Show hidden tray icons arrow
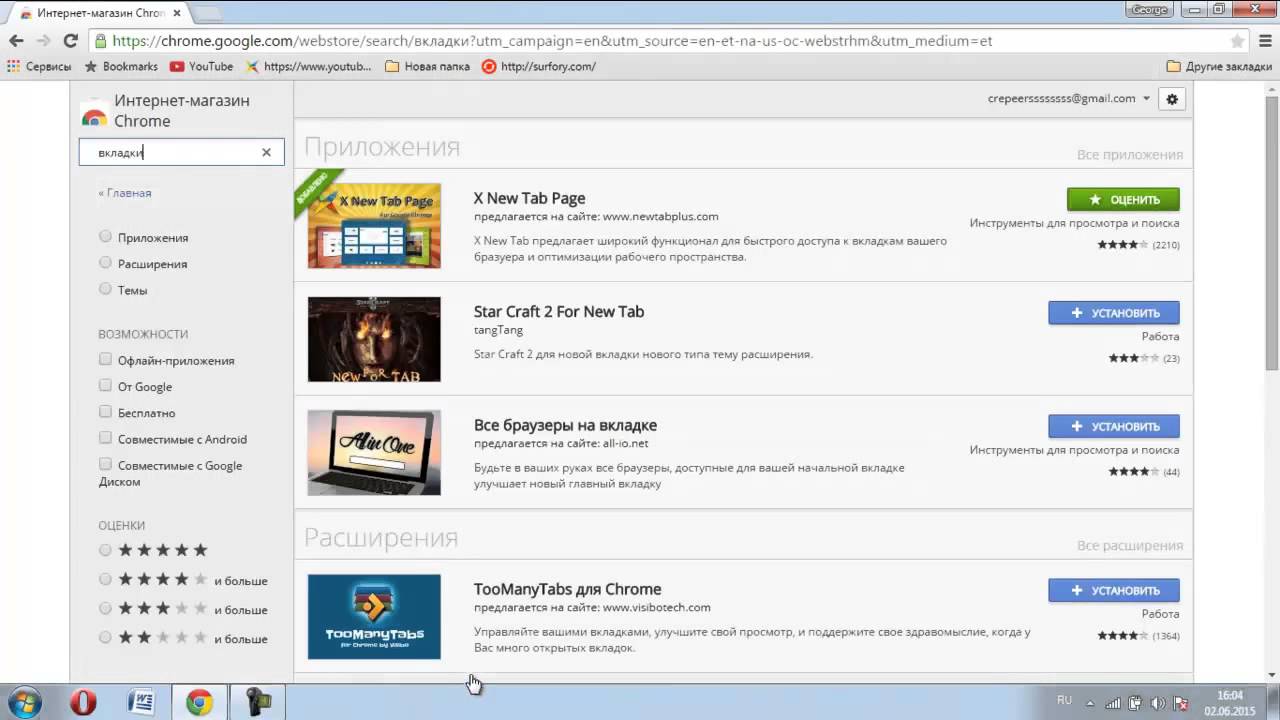The height and width of the screenshot is (720, 1280). (x=1090, y=703)
